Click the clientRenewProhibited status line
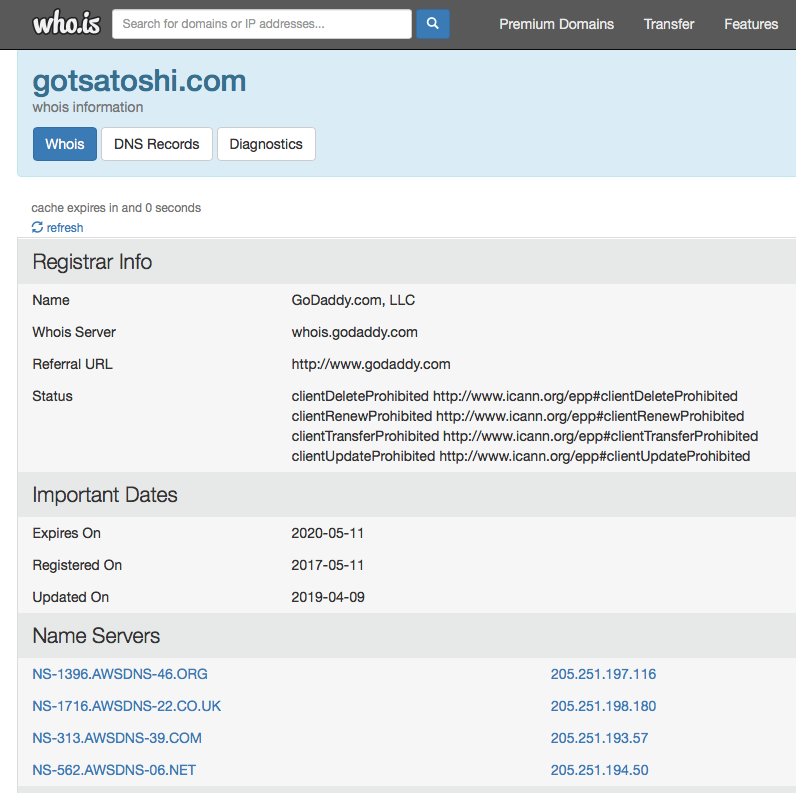 pyautogui.click(x=518, y=416)
